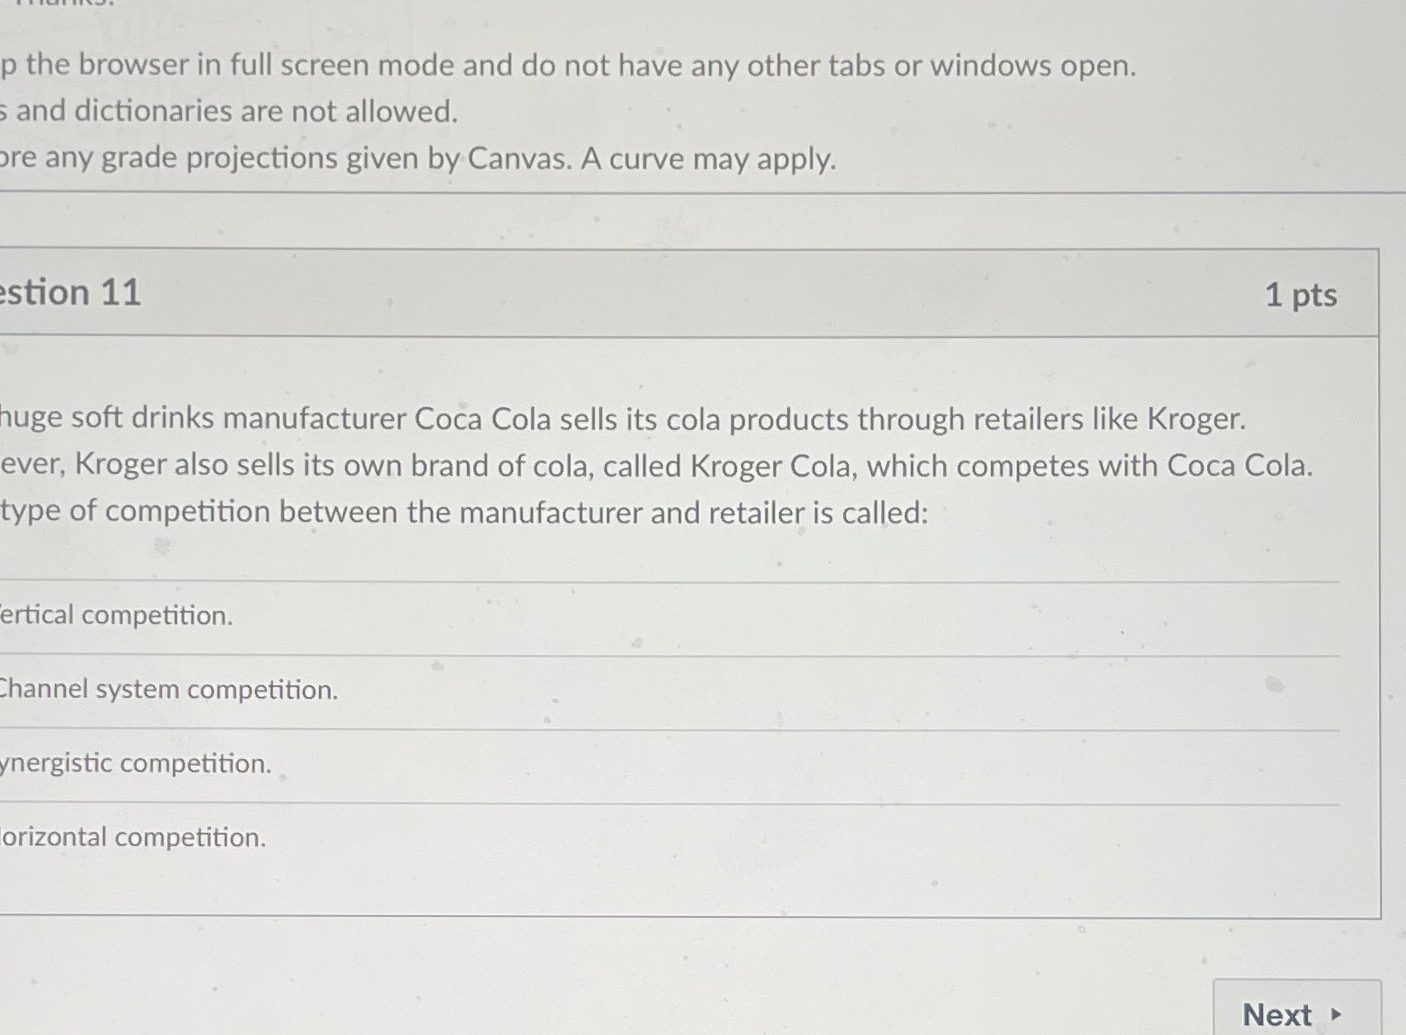Select the 'Channel system competition' answer option
Image resolution: width=1406 pixels, height=1035 pixels.
coord(168,688)
